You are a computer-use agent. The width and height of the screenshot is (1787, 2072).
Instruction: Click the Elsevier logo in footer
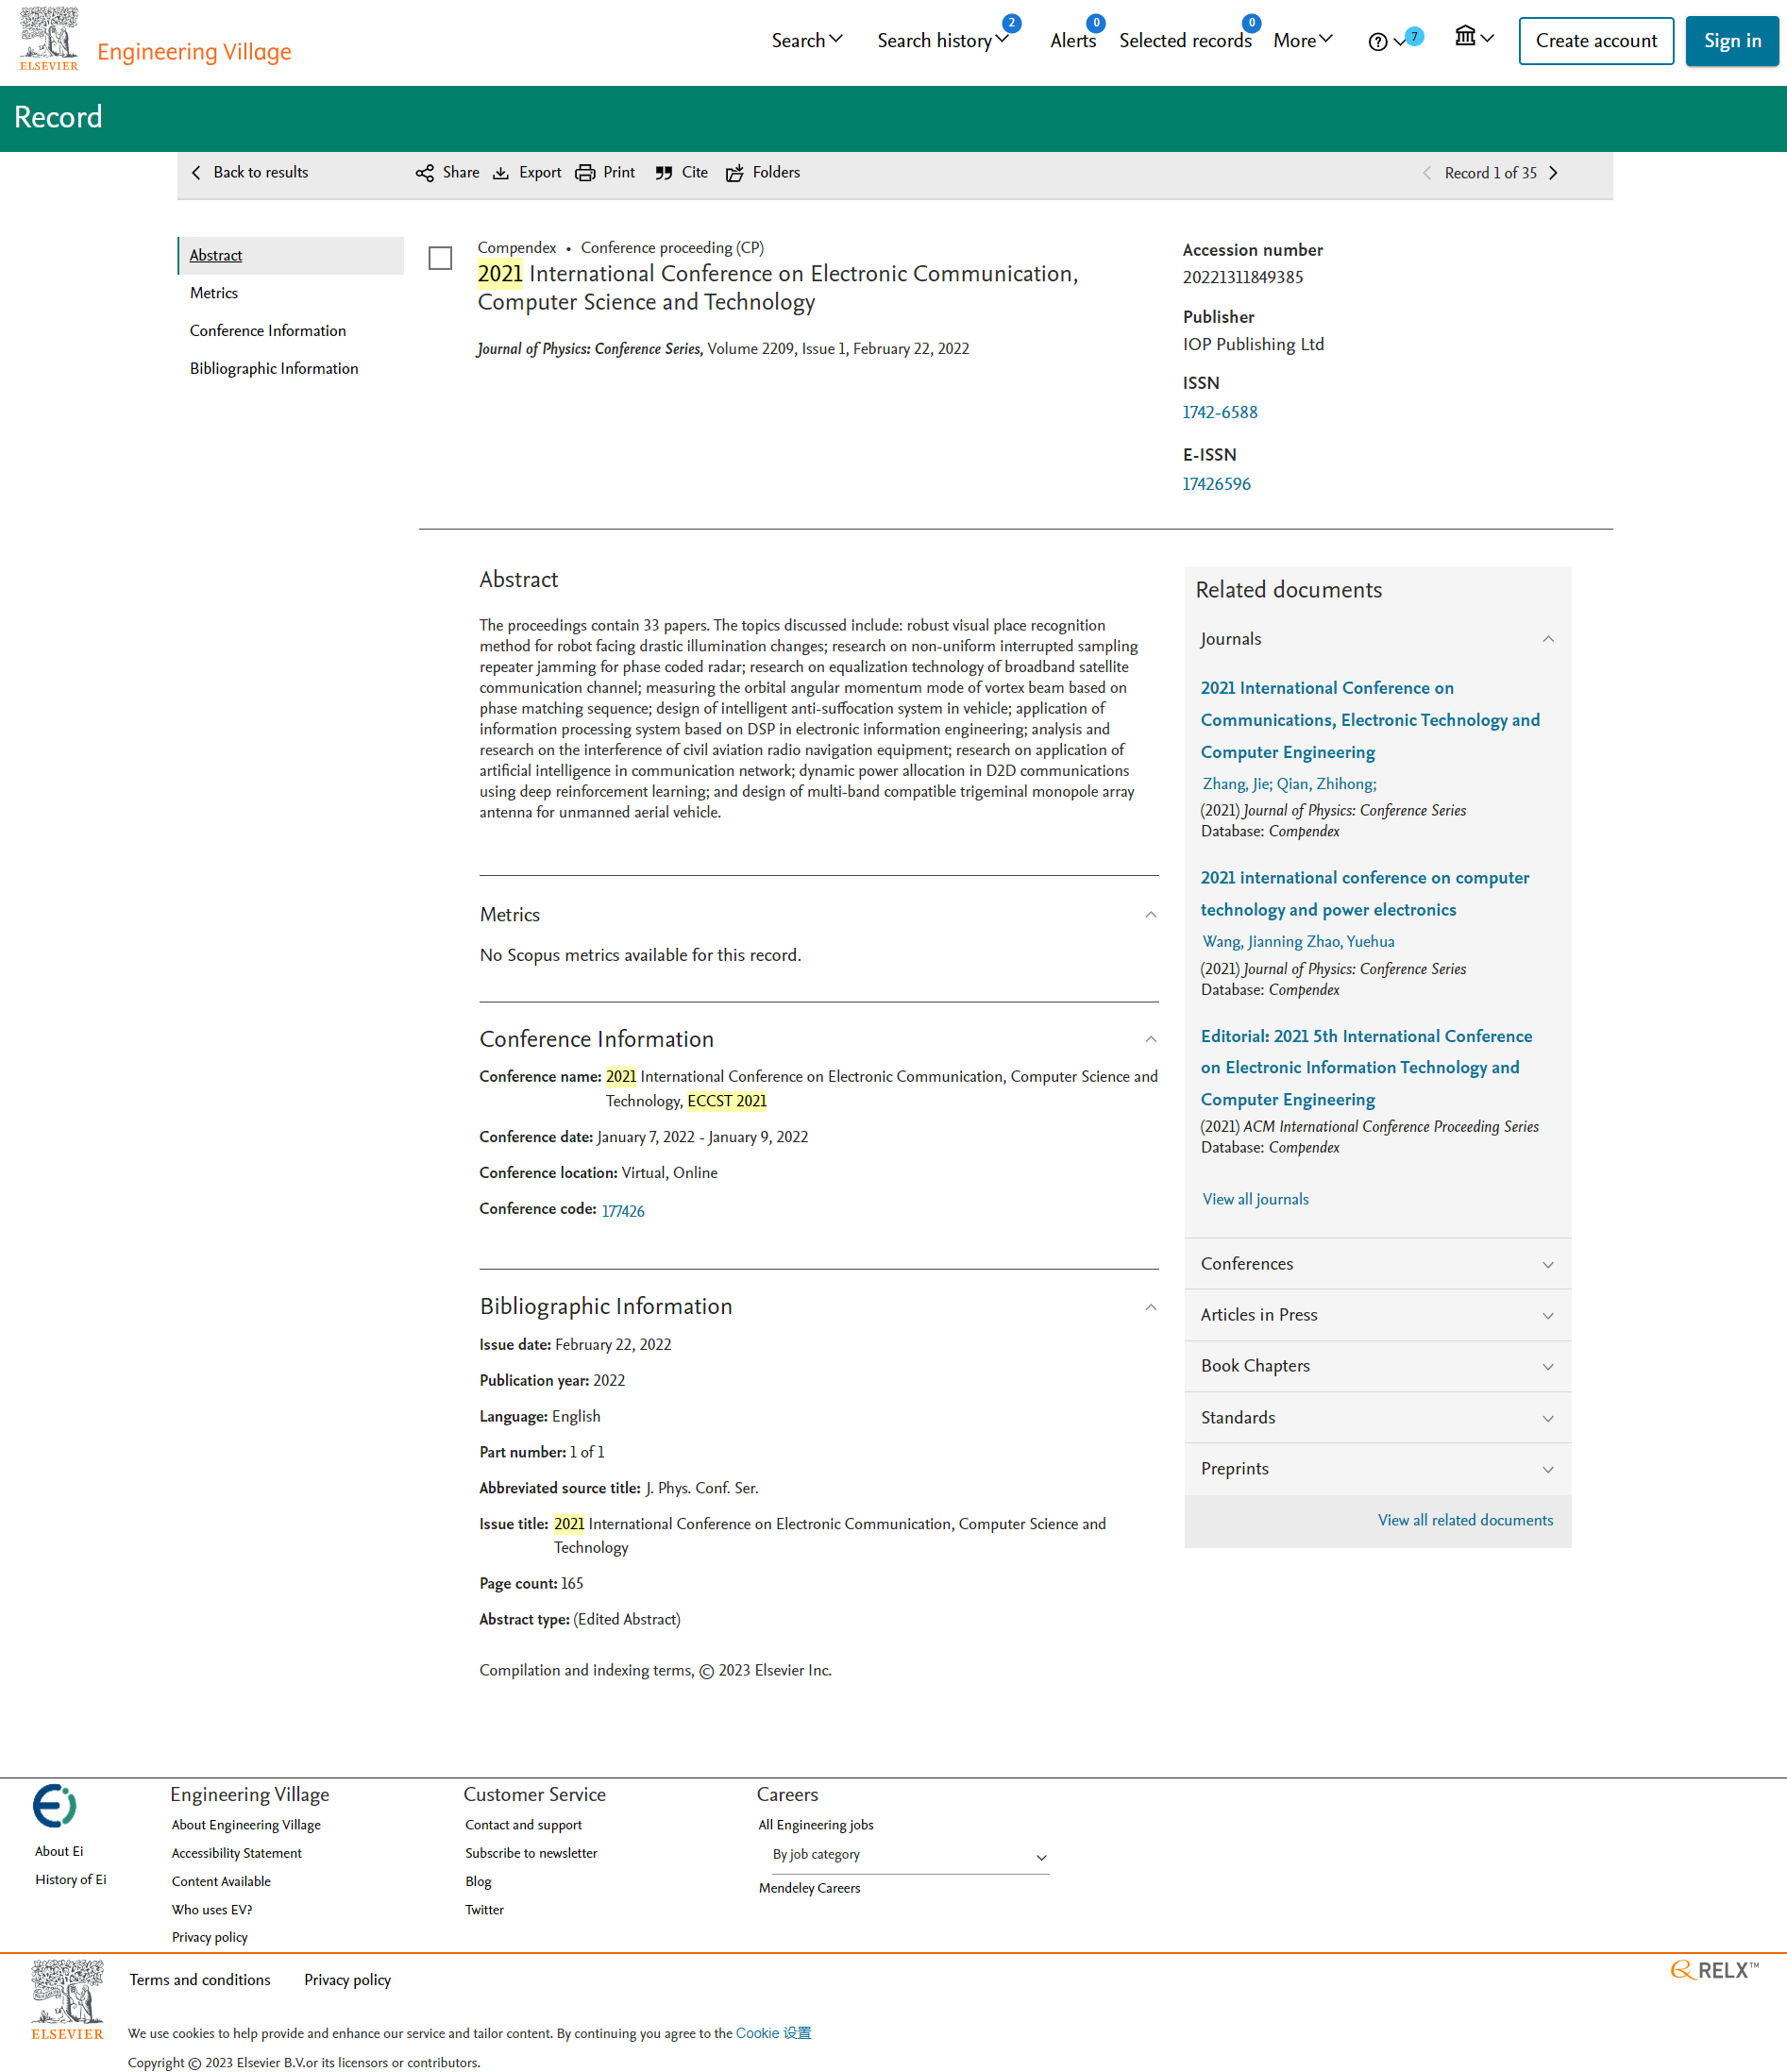click(x=67, y=2000)
